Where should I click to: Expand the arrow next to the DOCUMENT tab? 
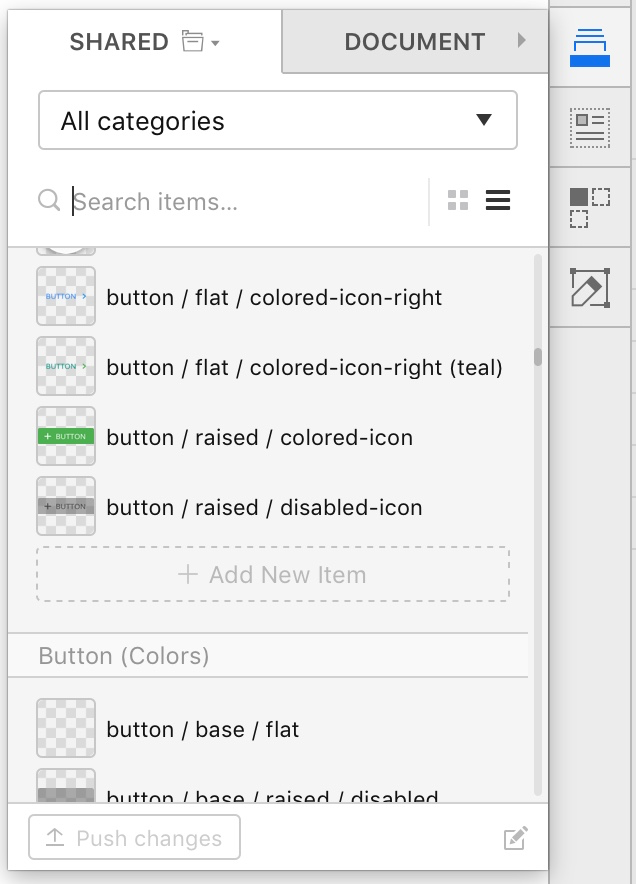coord(521,41)
